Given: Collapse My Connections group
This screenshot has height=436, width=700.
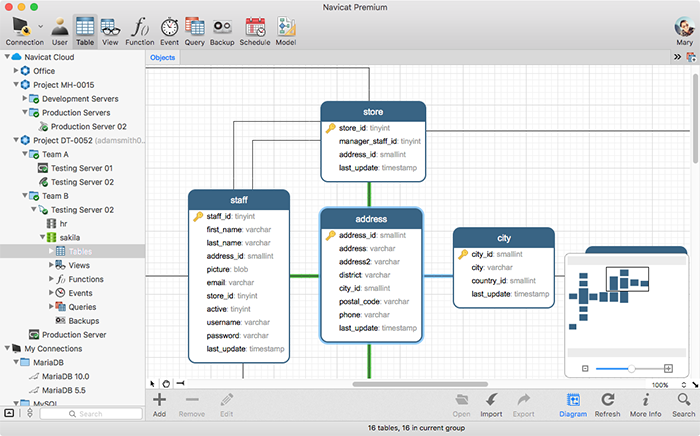Looking at the screenshot, I should [x=7, y=348].
